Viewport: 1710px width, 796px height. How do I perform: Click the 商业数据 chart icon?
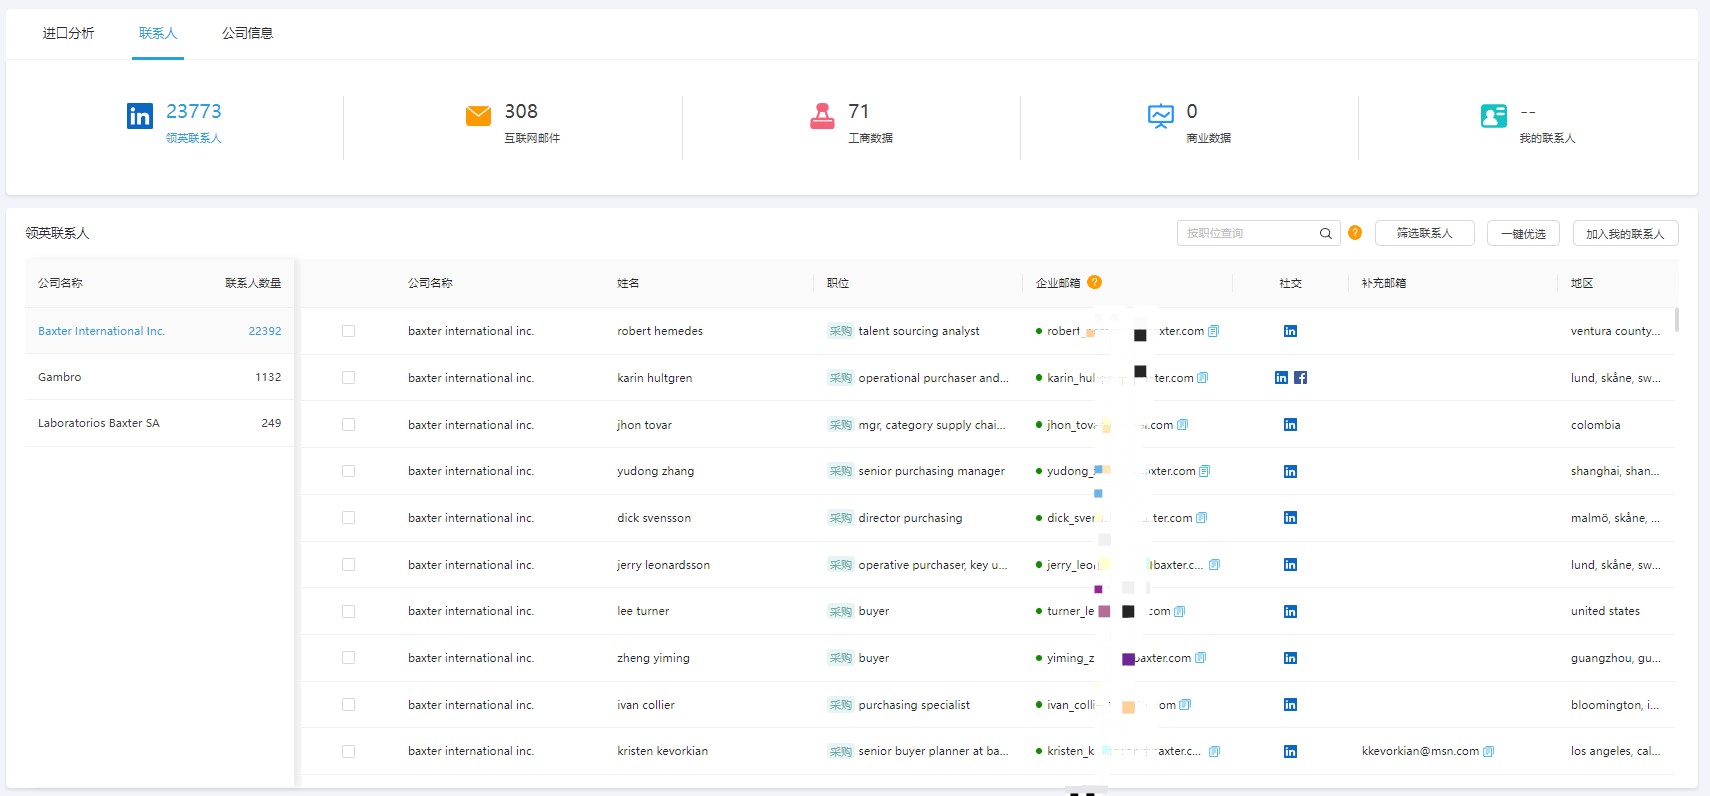(1160, 116)
